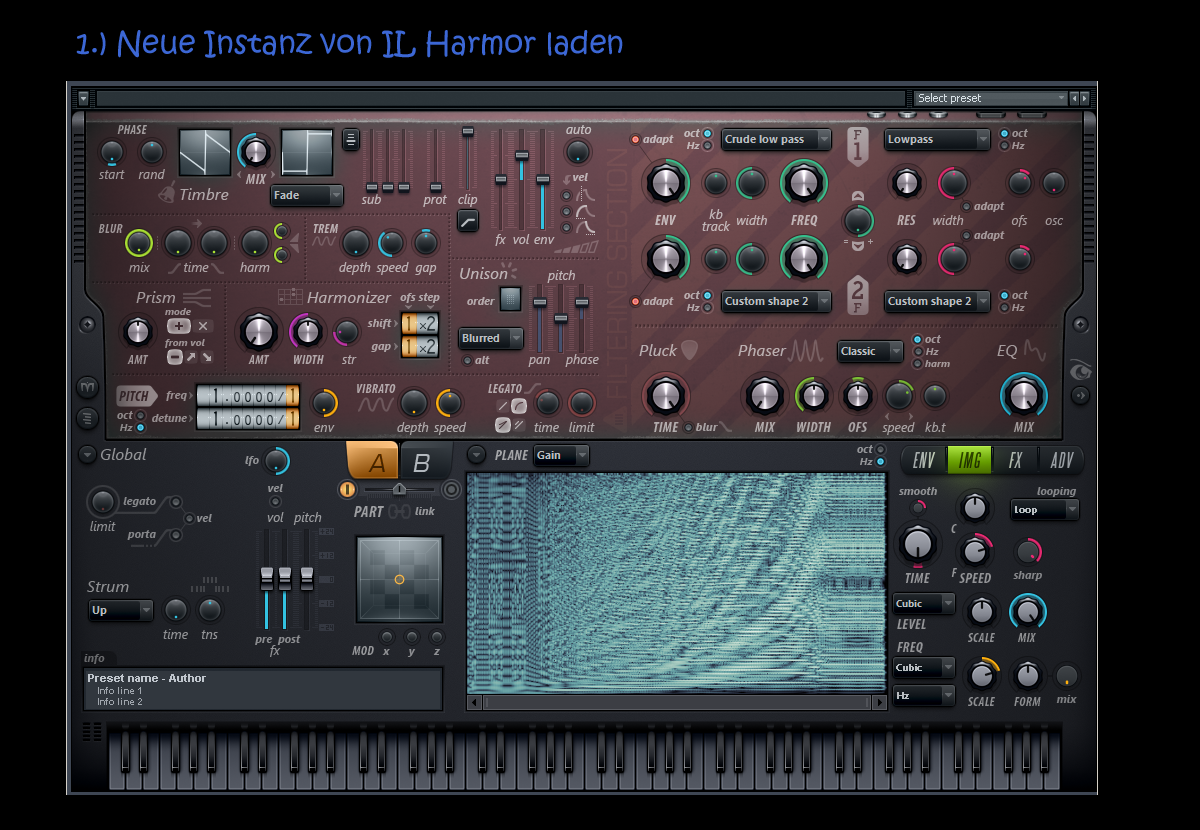
Task: Click the Timbre 1 sawtooth waveform display
Action: tap(205, 153)
